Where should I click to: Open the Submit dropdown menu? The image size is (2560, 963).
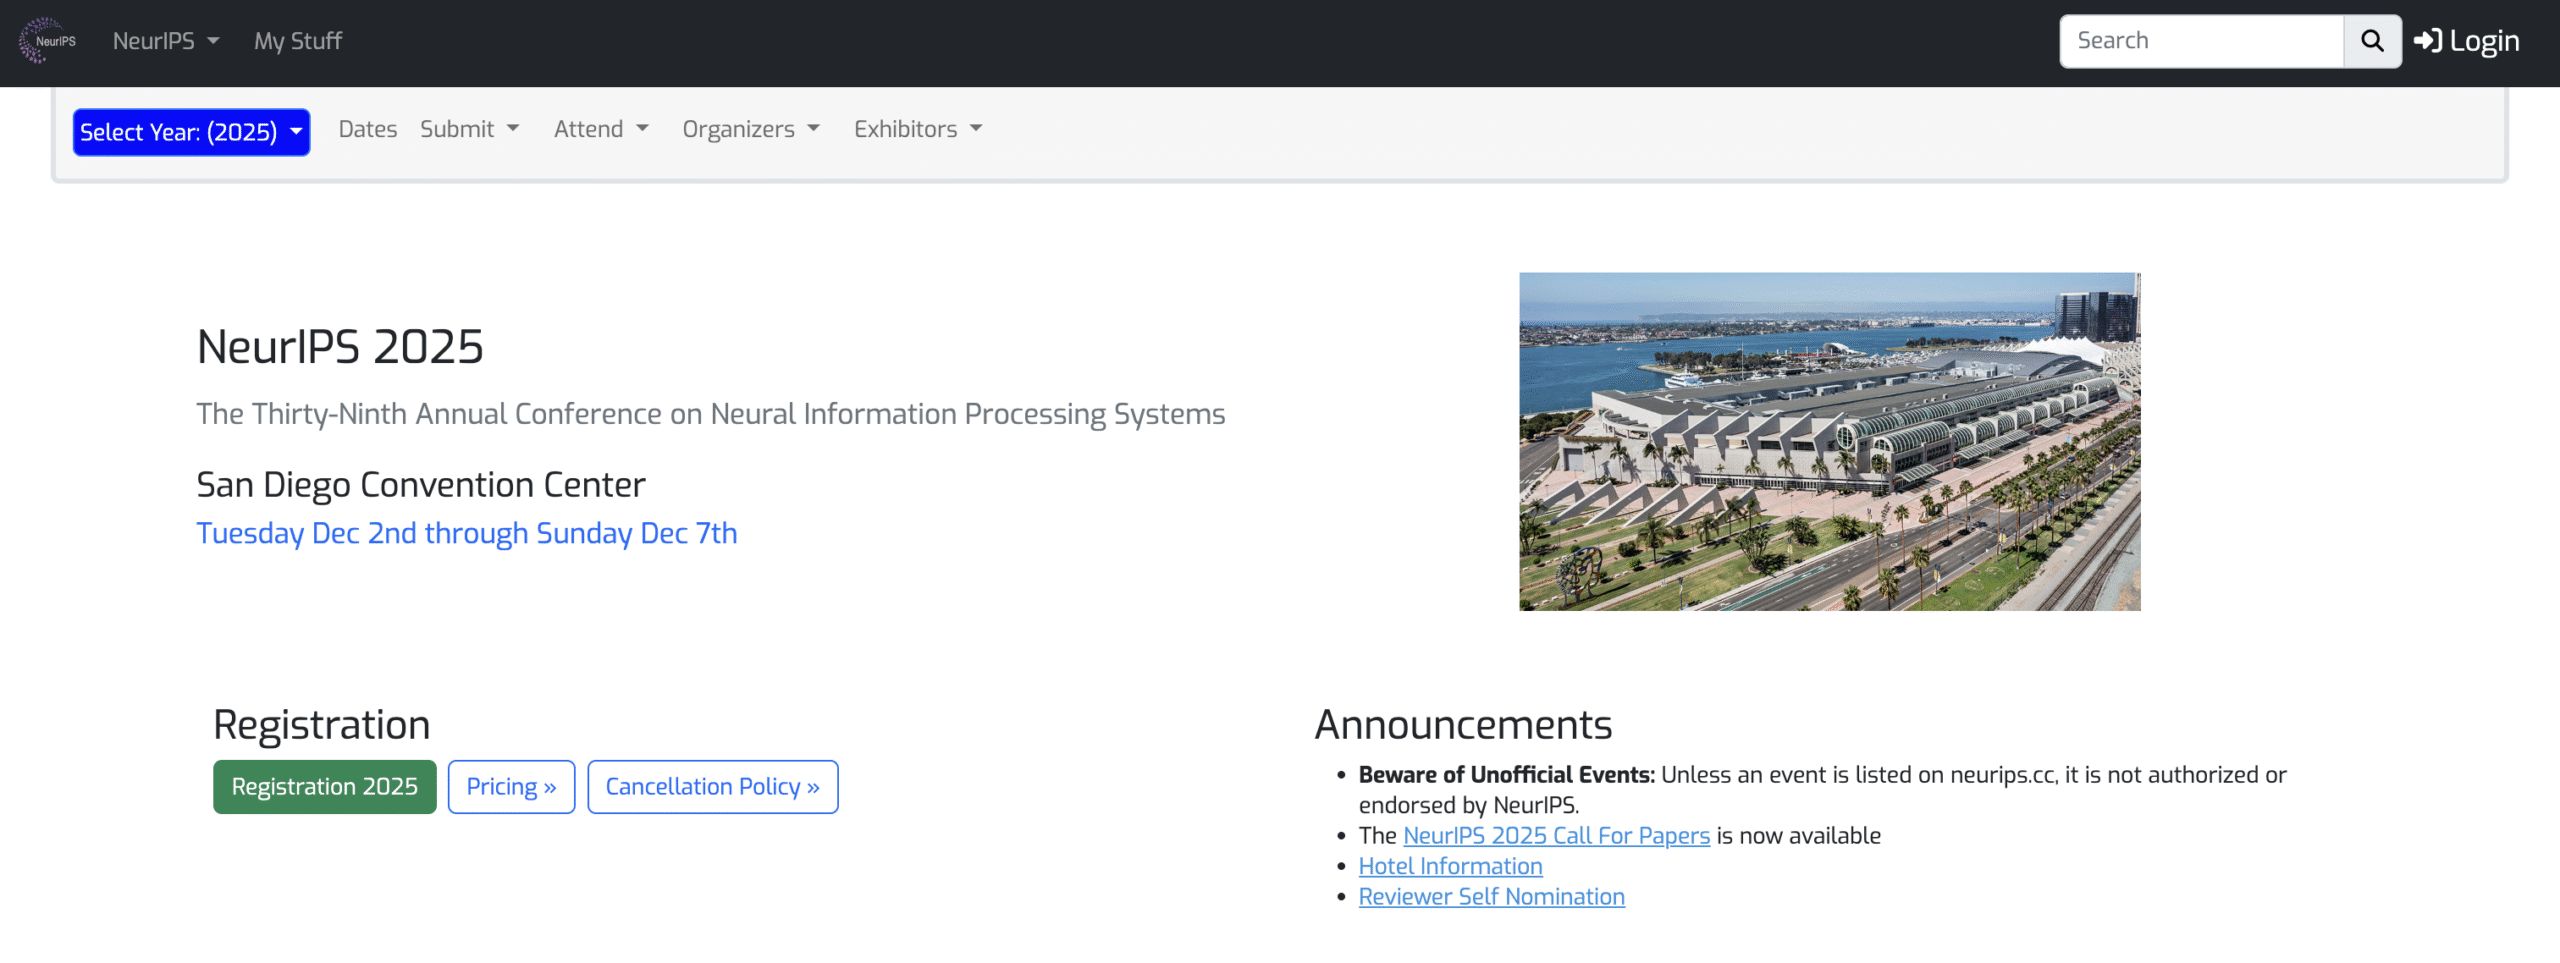coord(469,129)
